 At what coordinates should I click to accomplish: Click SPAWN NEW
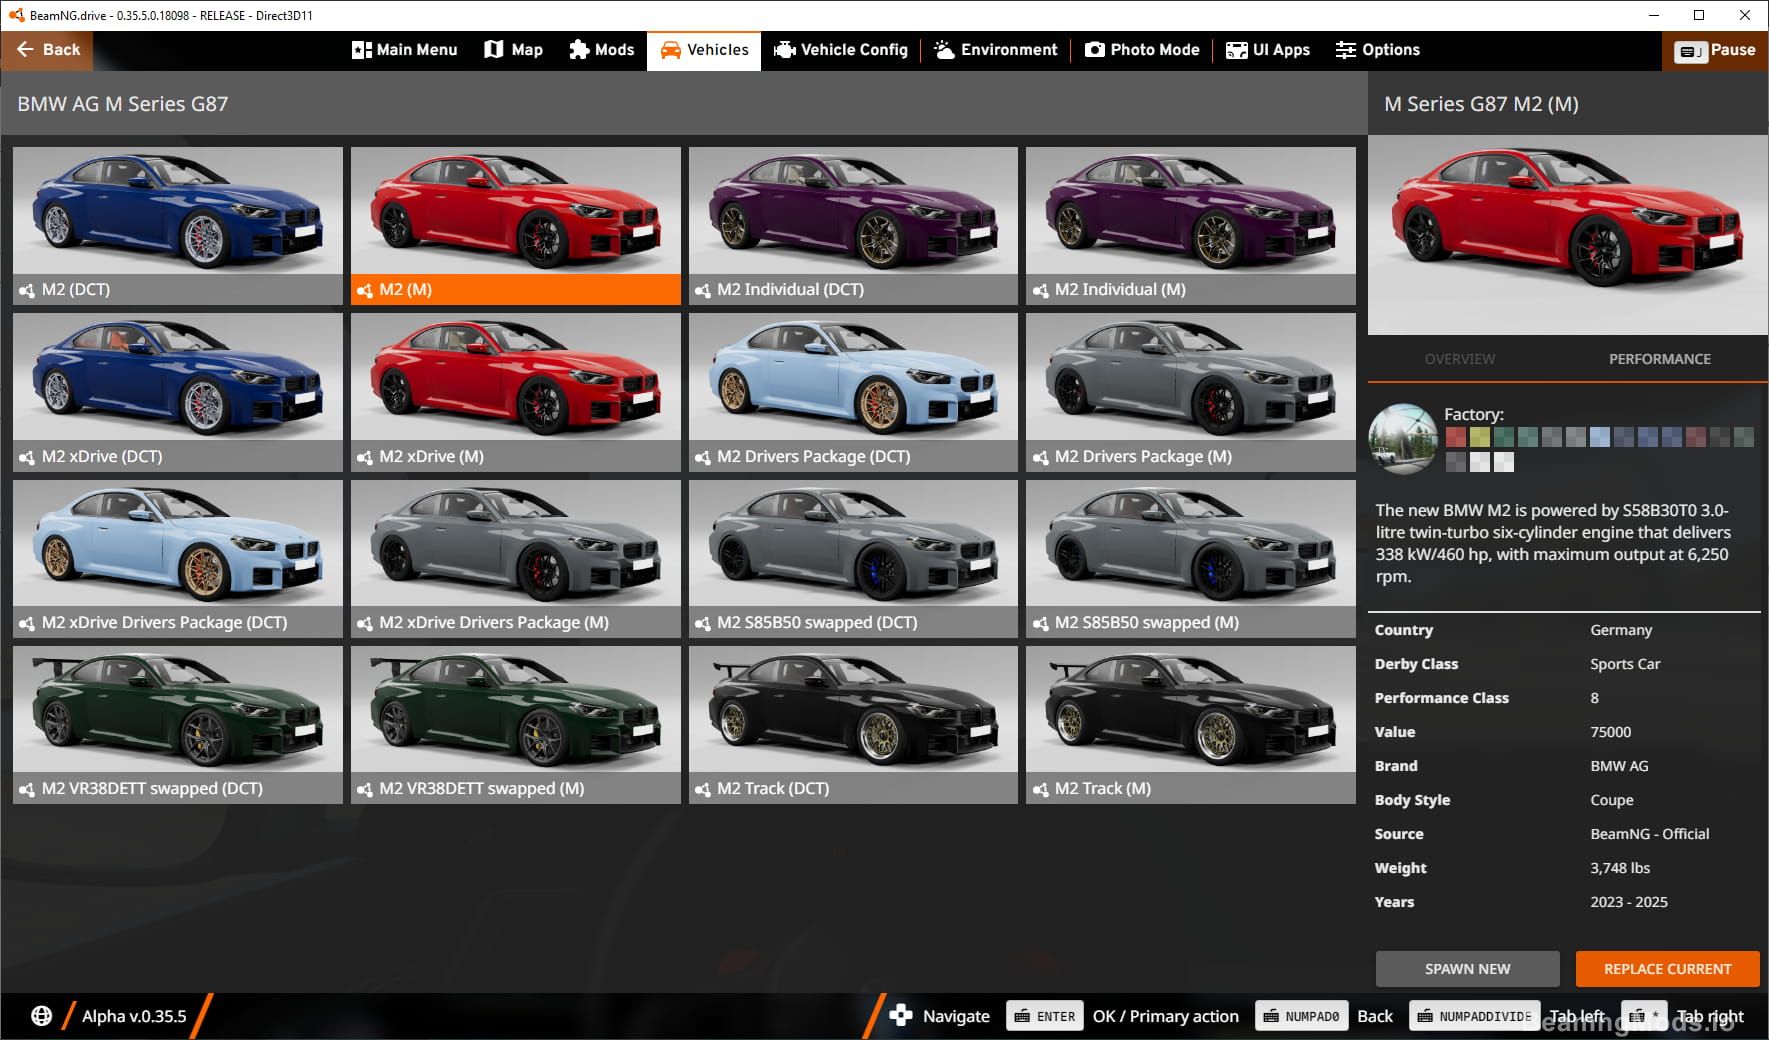[x=1468, y=969]
